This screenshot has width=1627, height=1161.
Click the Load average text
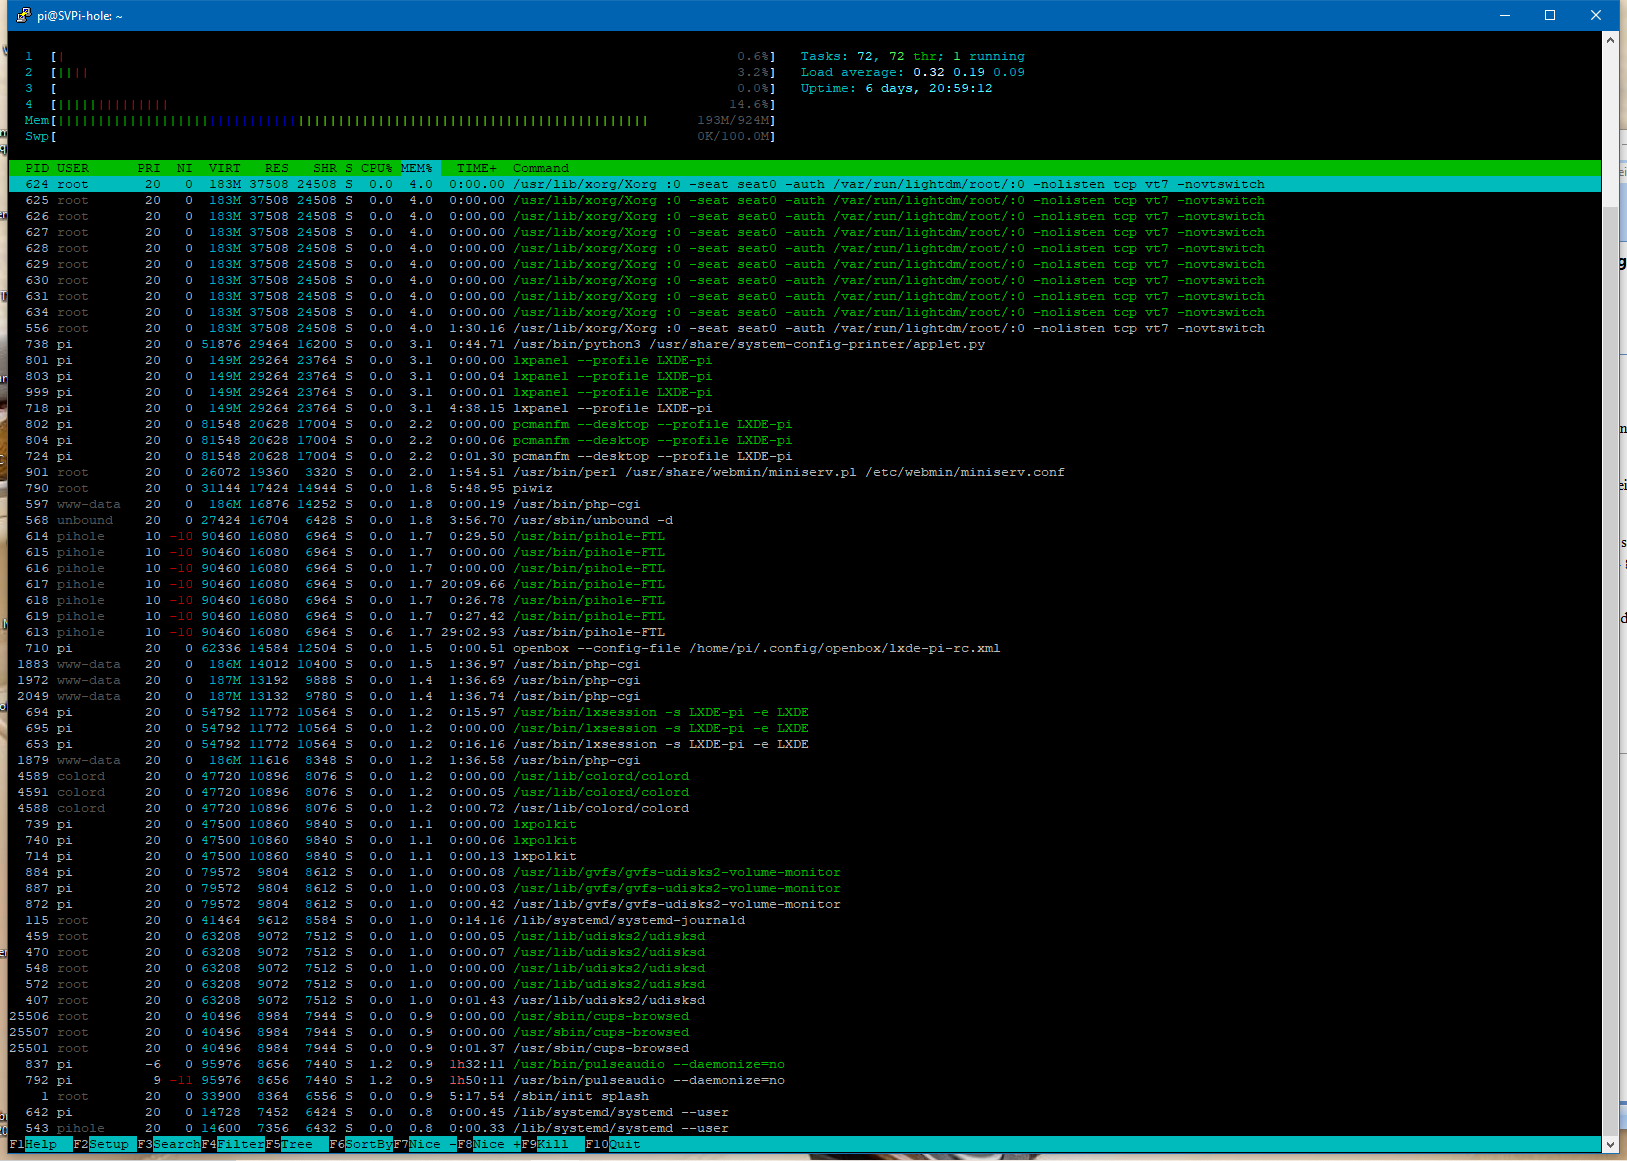(913, 72)
